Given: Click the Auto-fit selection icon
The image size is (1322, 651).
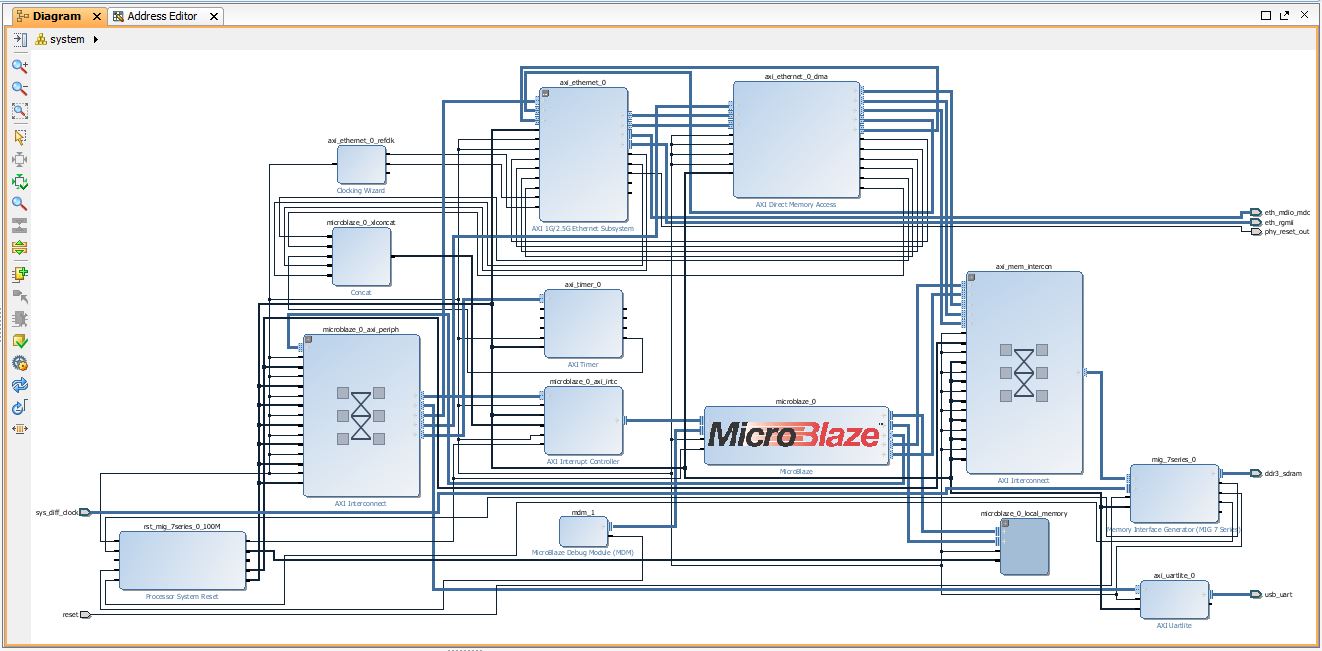Looking at the screenshot, I should (19, 160).
